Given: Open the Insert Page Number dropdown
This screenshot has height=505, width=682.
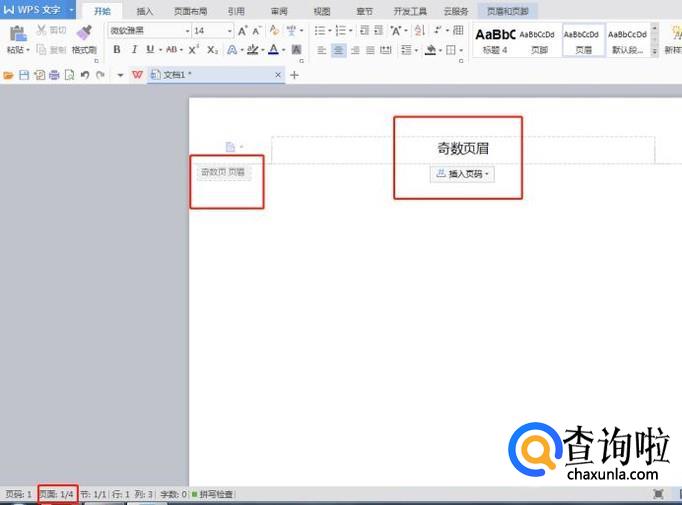Looking at the screenshot, I should tap(462, 174).
